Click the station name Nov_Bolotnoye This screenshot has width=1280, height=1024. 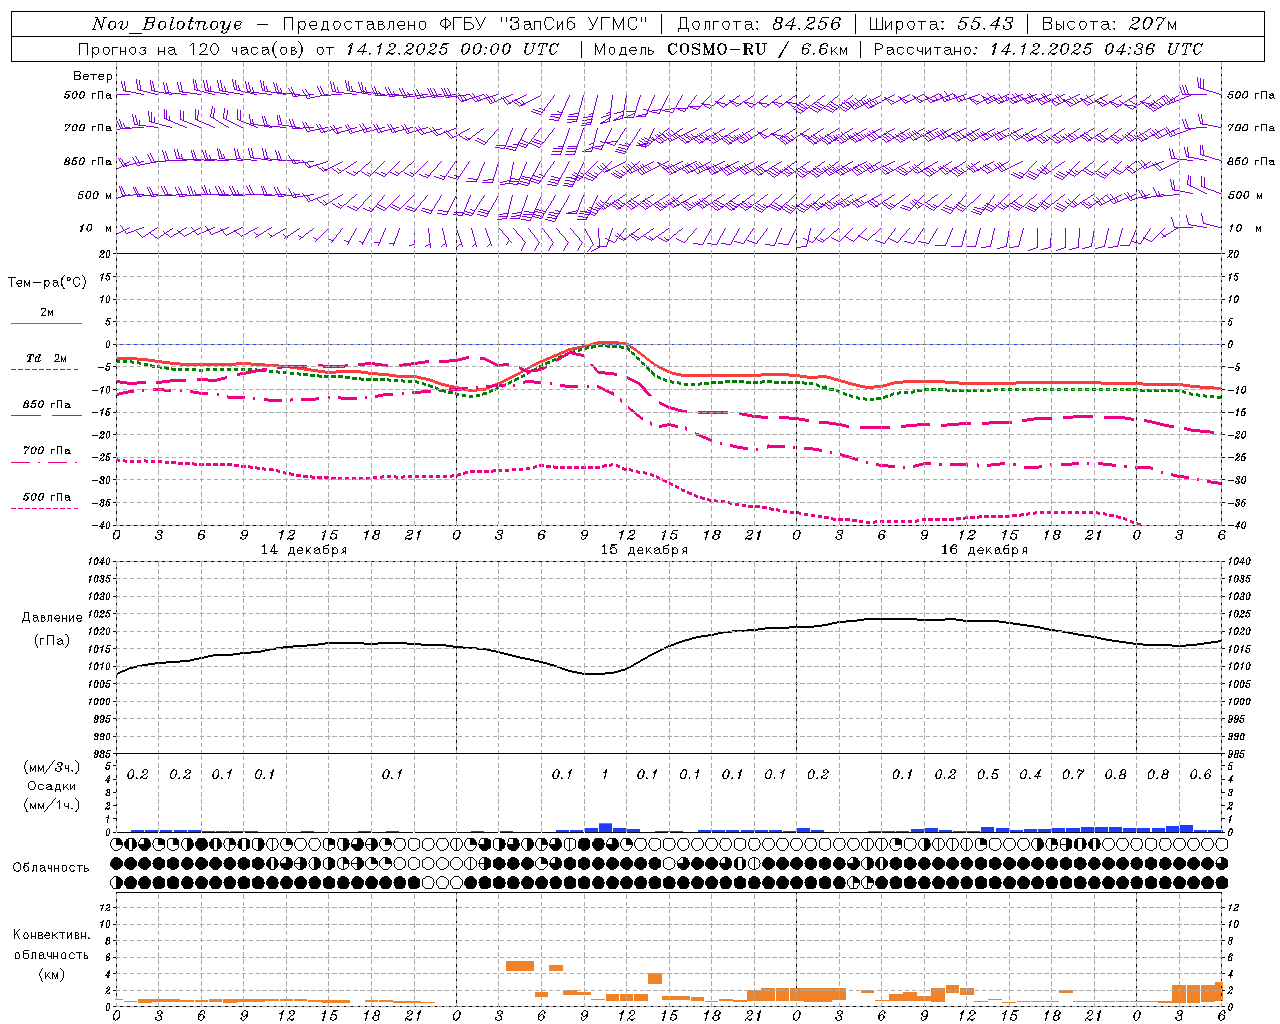click(x=167, y=24)
